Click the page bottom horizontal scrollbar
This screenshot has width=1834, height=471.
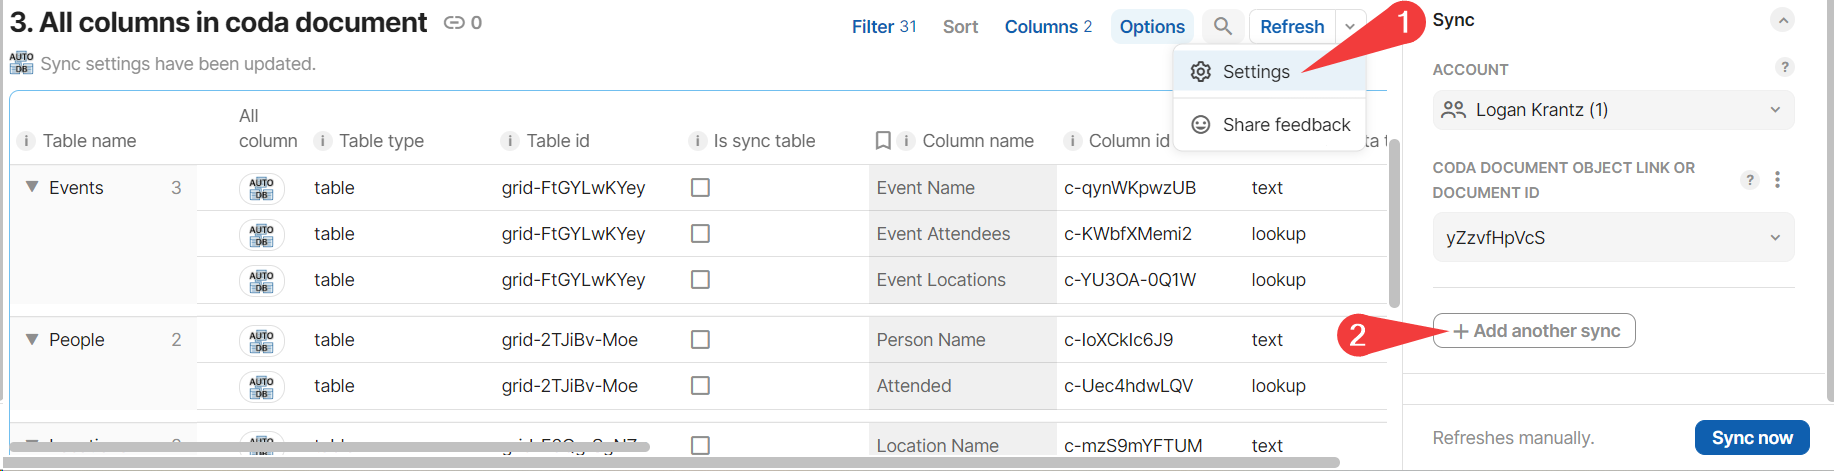point(670,463)
